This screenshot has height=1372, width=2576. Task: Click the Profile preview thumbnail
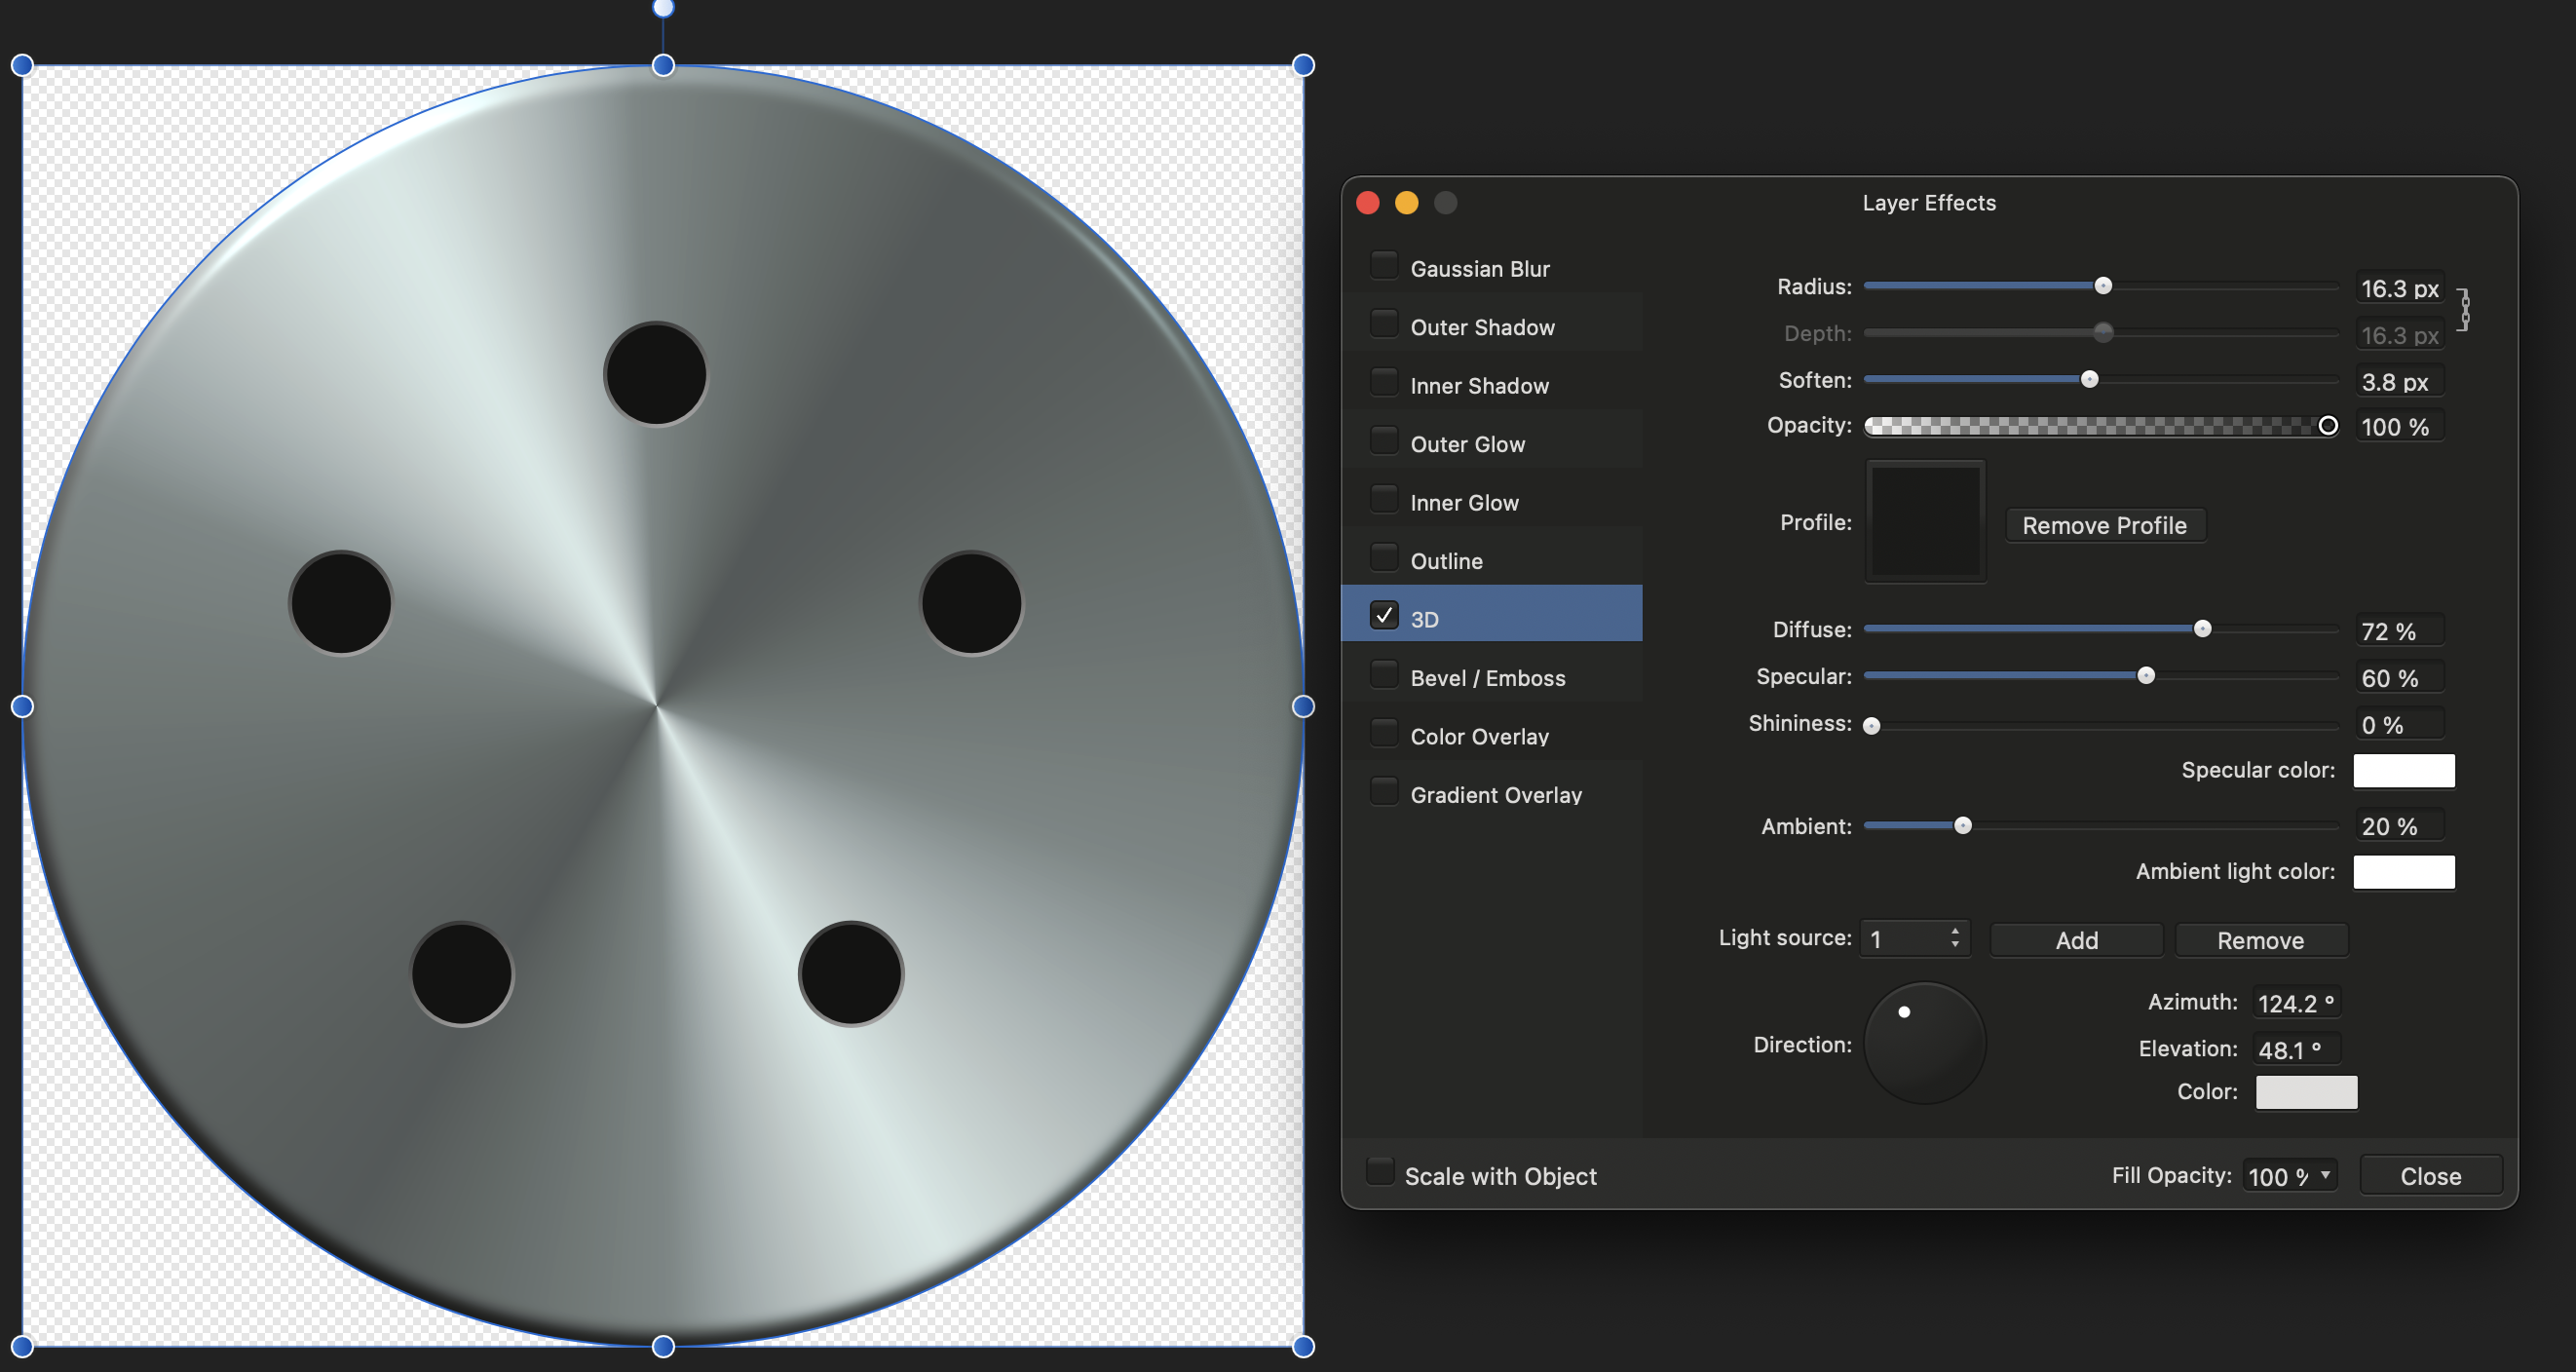(x=1925, y=522)
